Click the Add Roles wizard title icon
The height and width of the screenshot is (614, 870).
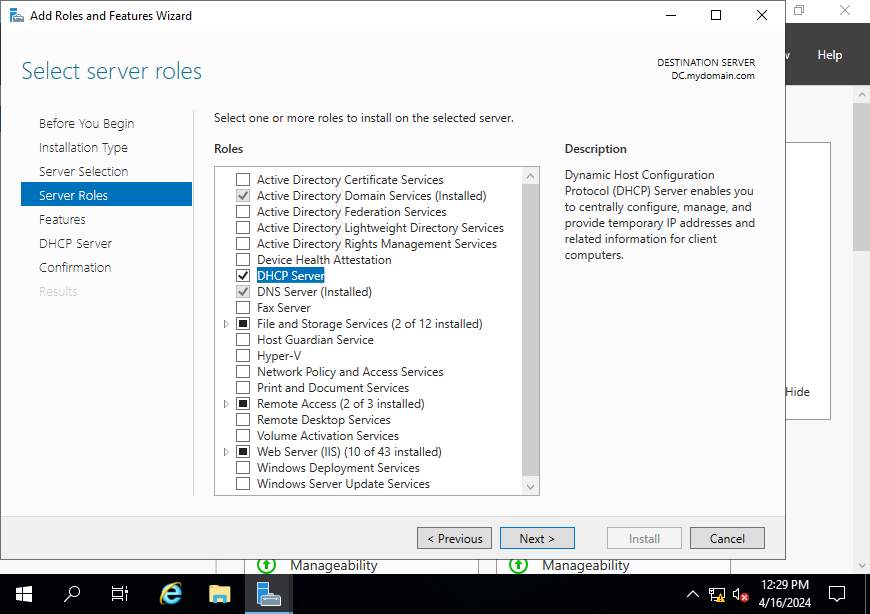pyautogui.click(x=17, y=16)
